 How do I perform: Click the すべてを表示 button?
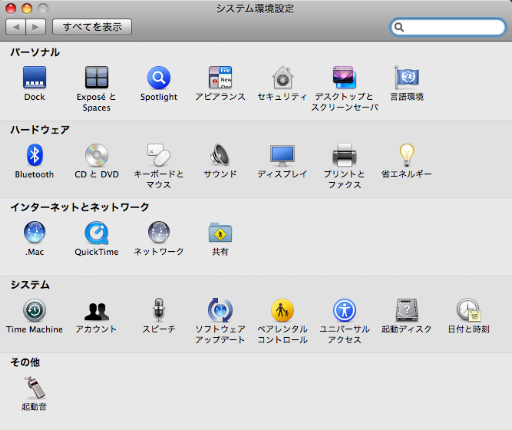click(92, 27)
